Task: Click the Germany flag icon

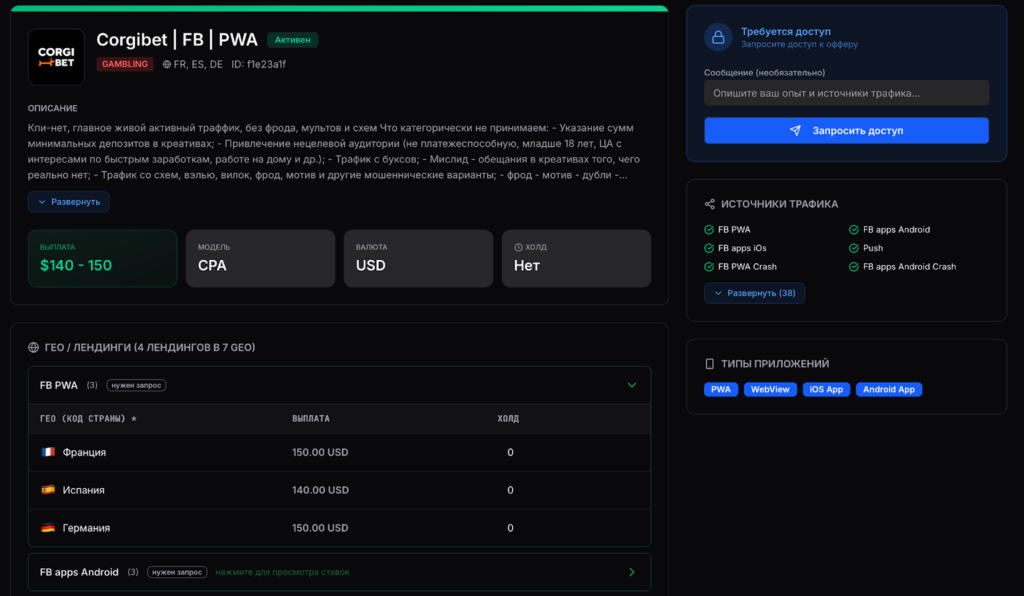Action: point(48,527)
